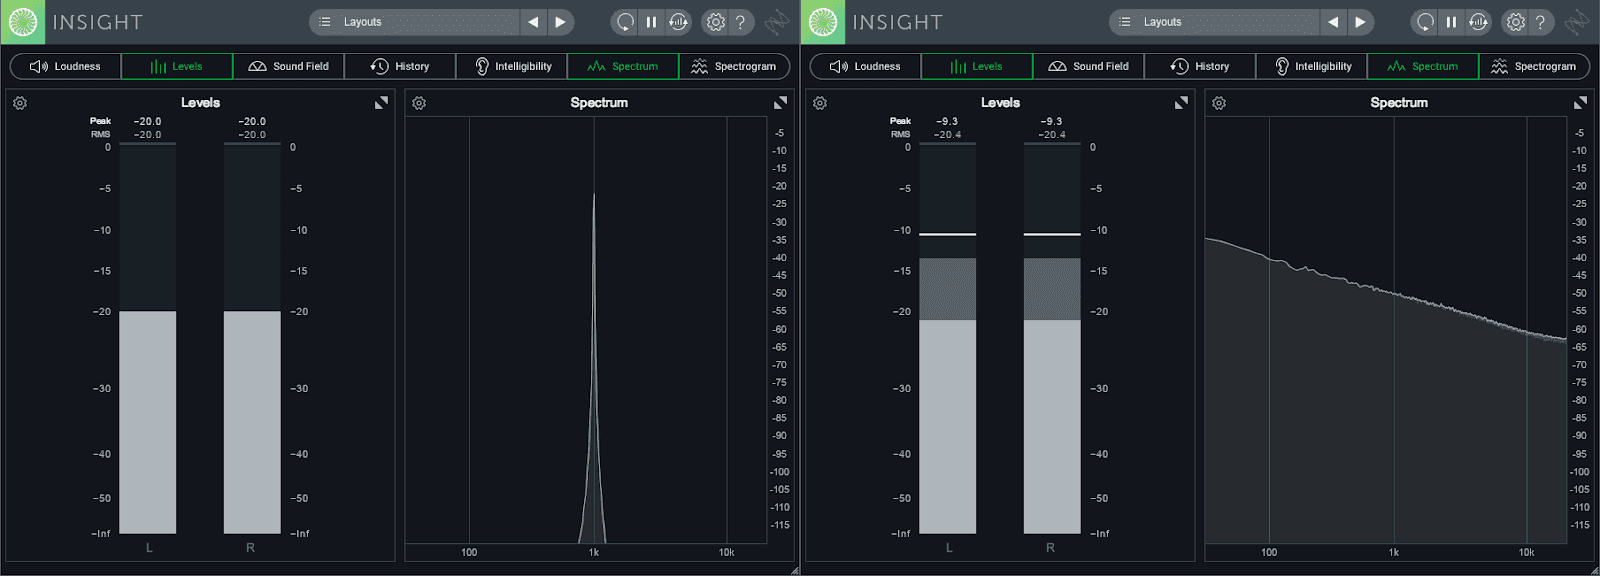Toggle Spectrogram module in left window
The width and height of the screenshot is (1600, 576).
tap(734, 66)
